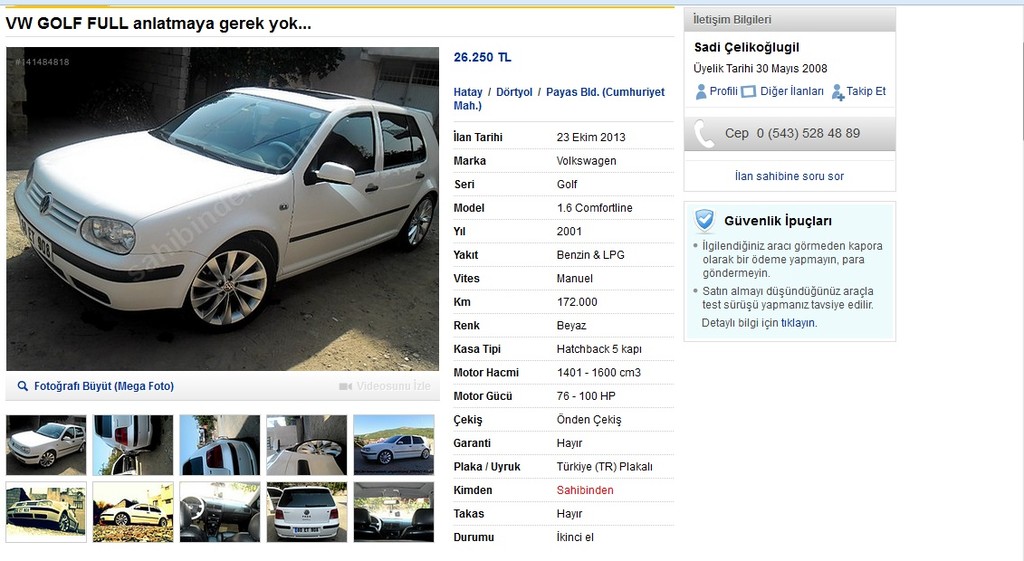Select the dashboard interior thumbnail
The width and height of the screenshot is (1024, 561).
tap(219, 512)
